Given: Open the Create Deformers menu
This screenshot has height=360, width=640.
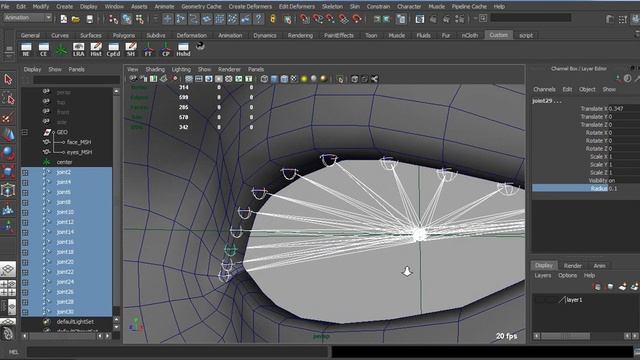Looking at the screenshot, I should click(250, 7).
